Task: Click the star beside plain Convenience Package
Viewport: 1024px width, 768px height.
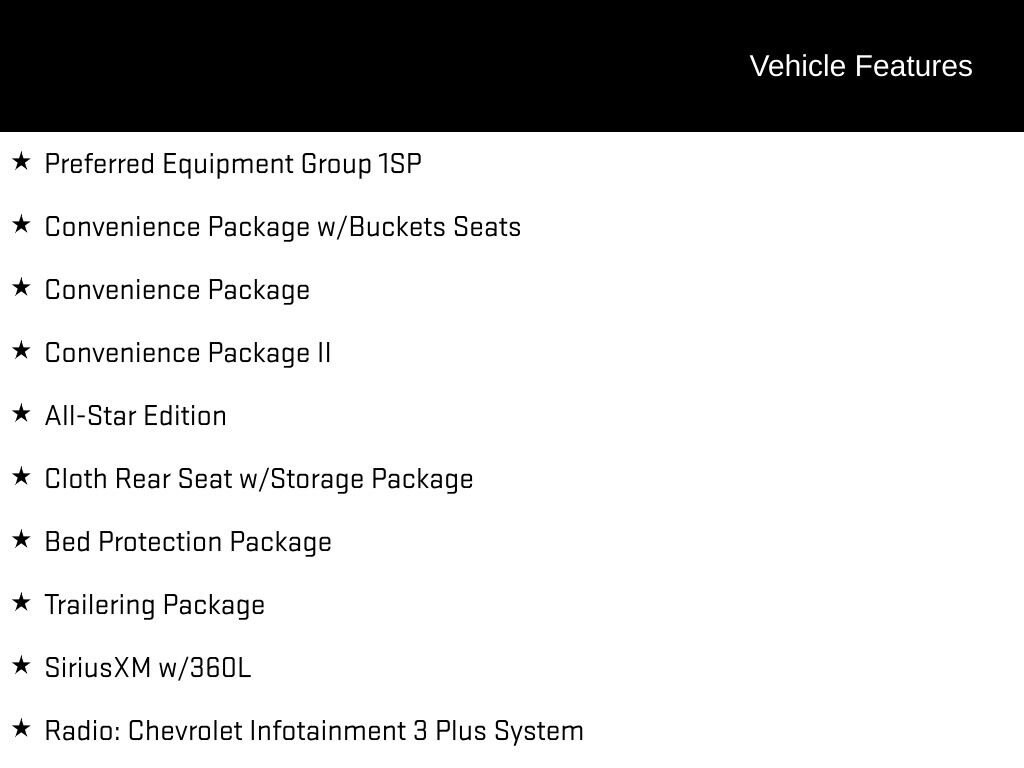Action: [21, 287]
